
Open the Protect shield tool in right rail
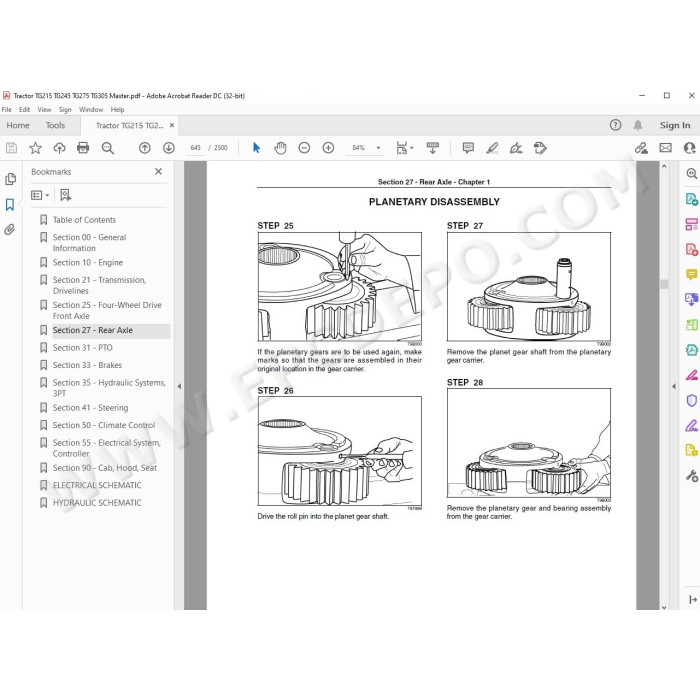[x=692, y=400]
